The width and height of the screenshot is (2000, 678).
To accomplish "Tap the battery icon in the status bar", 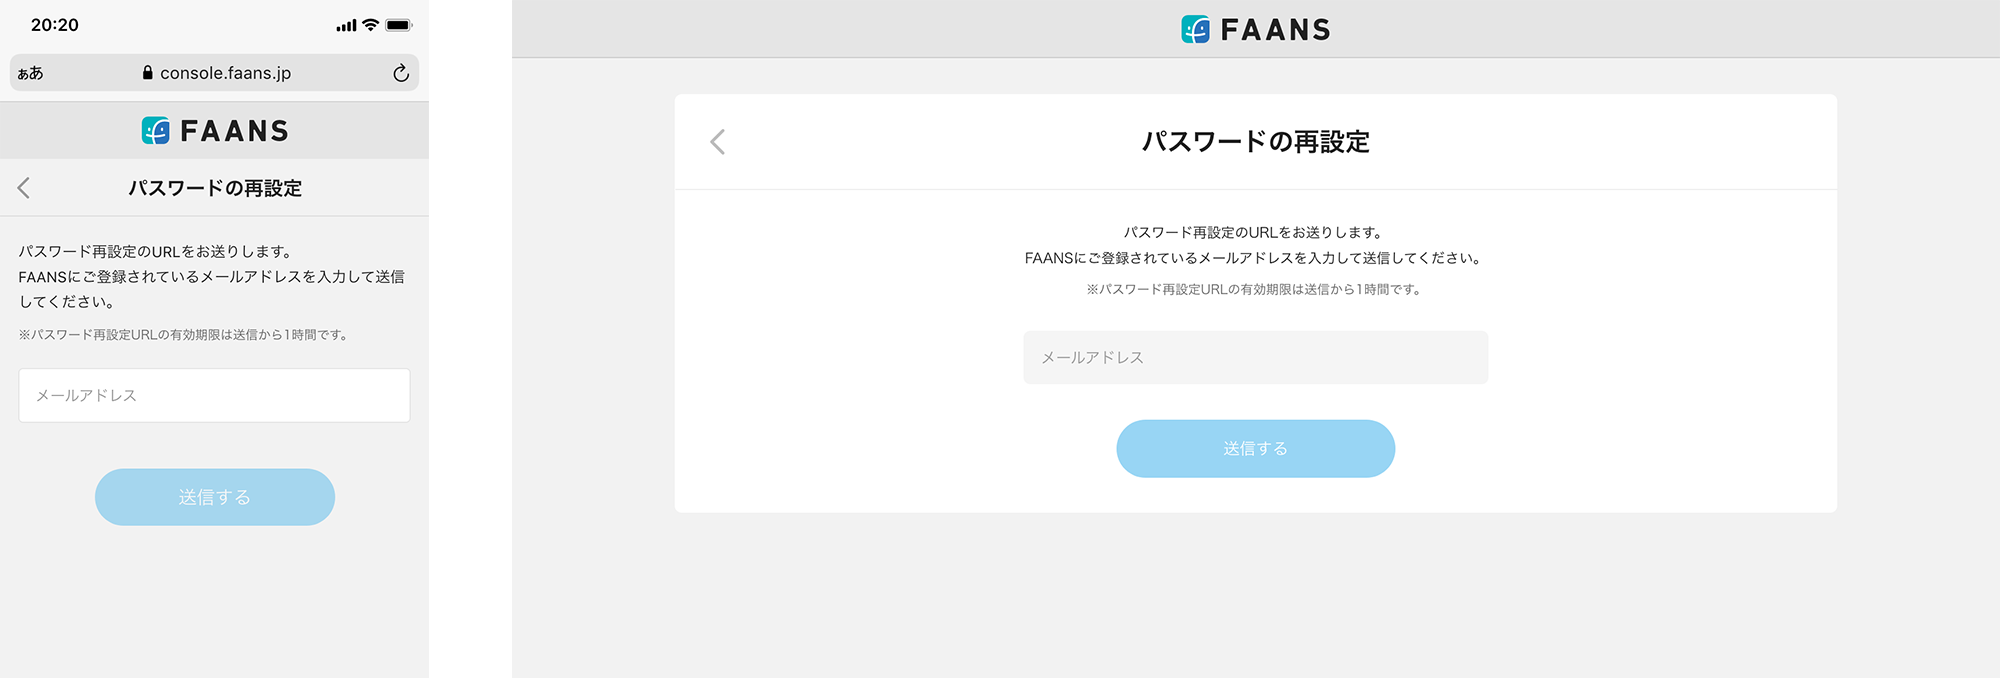I will tap(400, 23).
